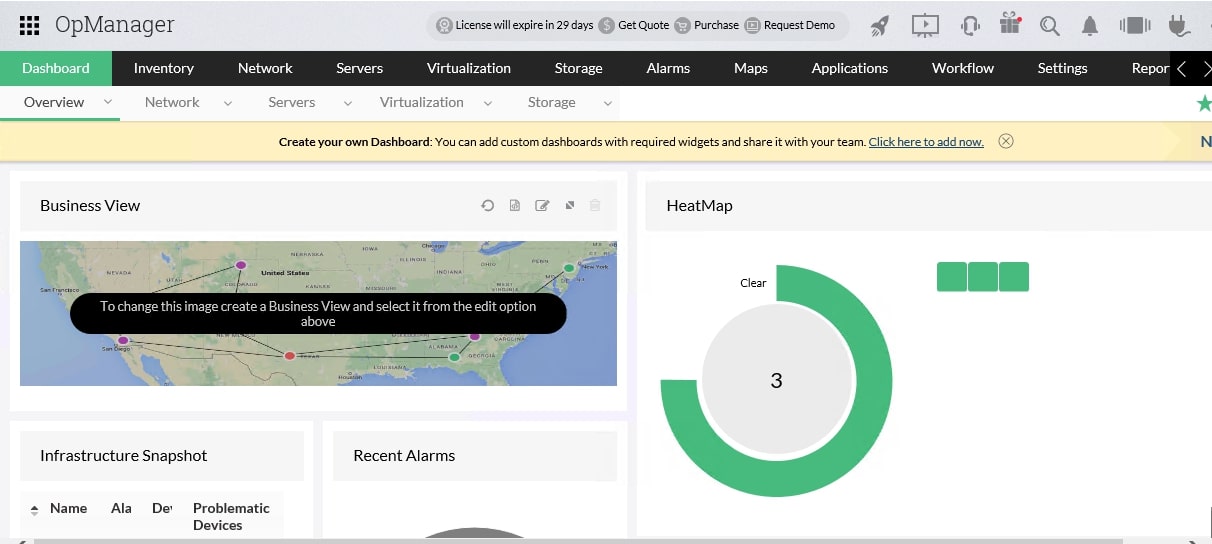Open the Alarms tab

[668, 68]
